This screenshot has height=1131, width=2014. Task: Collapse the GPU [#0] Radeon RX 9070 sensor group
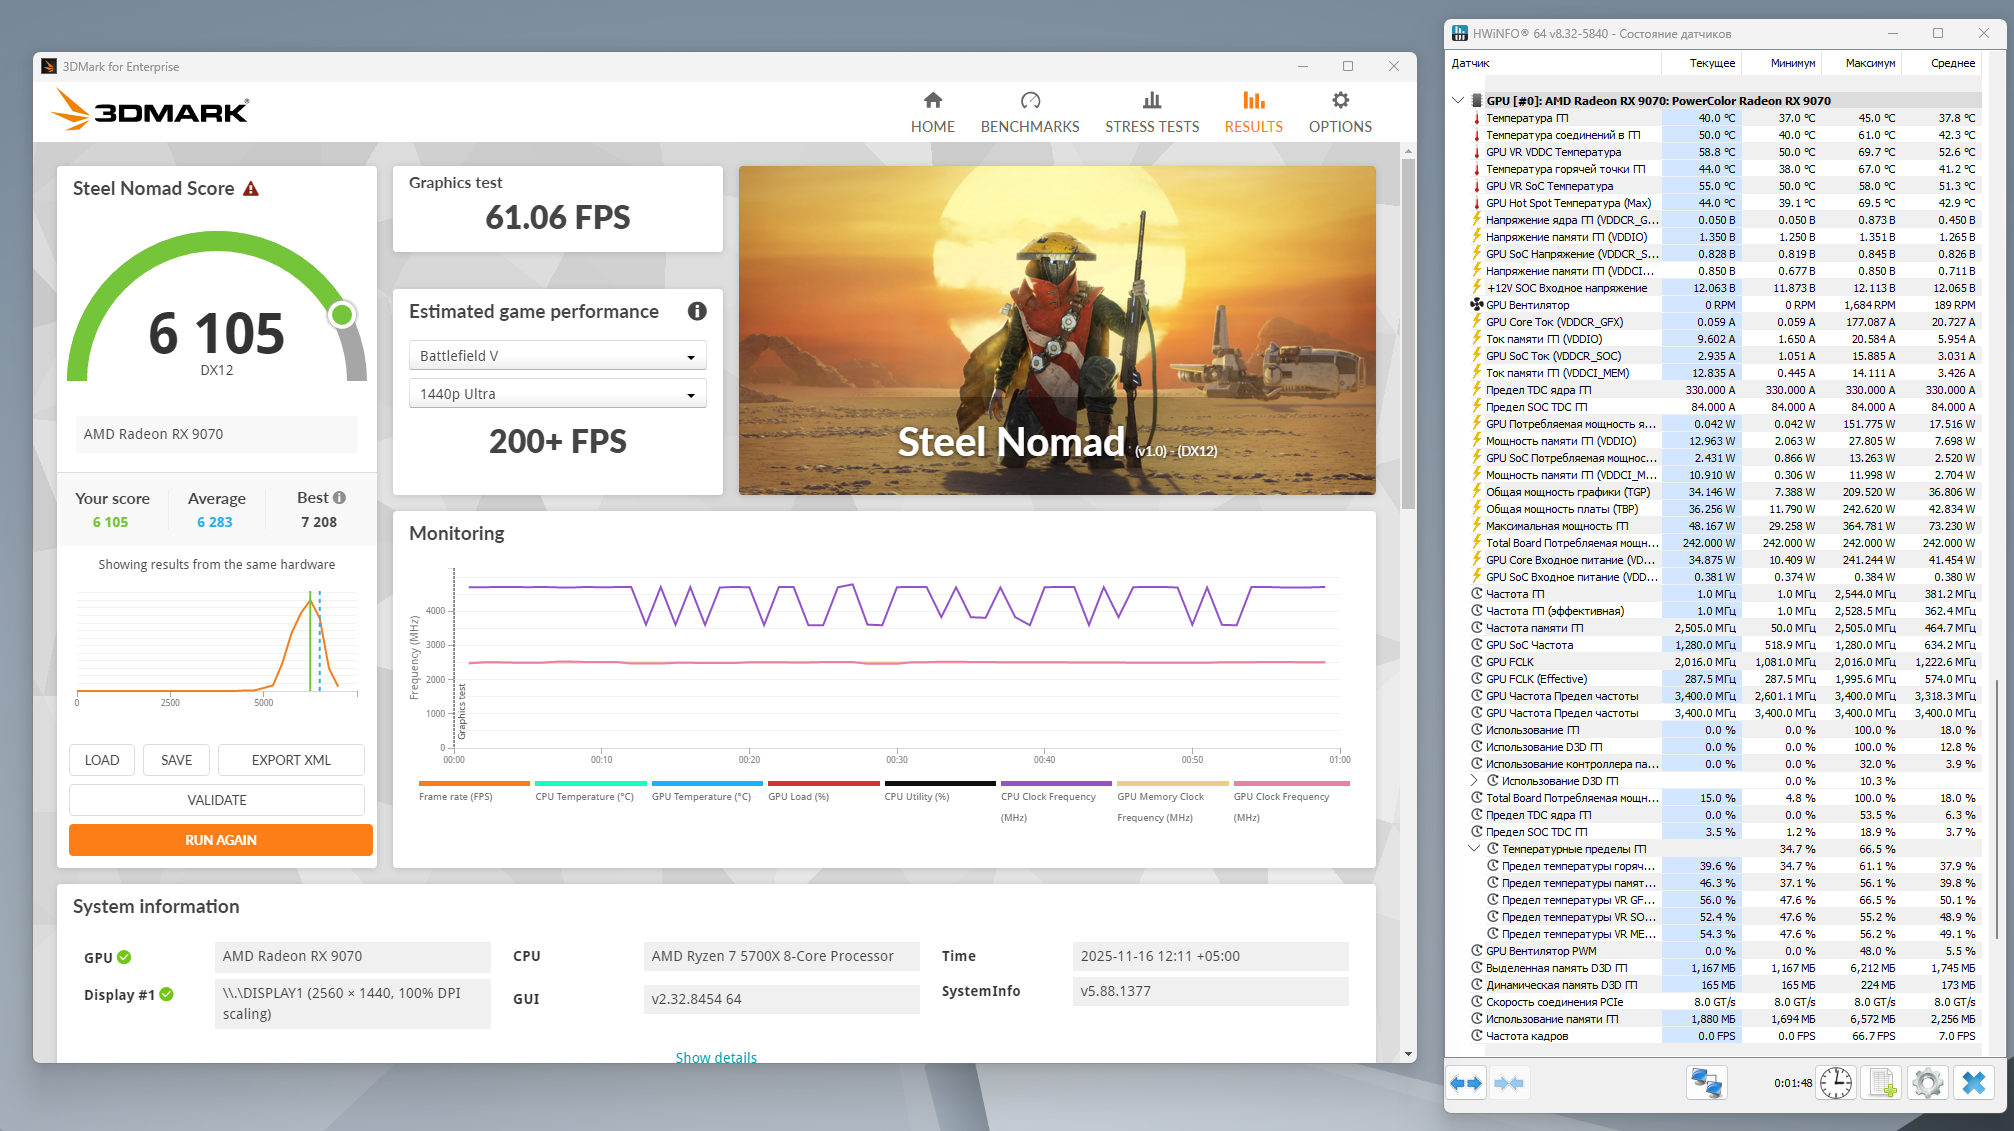tap(1458, 100)
